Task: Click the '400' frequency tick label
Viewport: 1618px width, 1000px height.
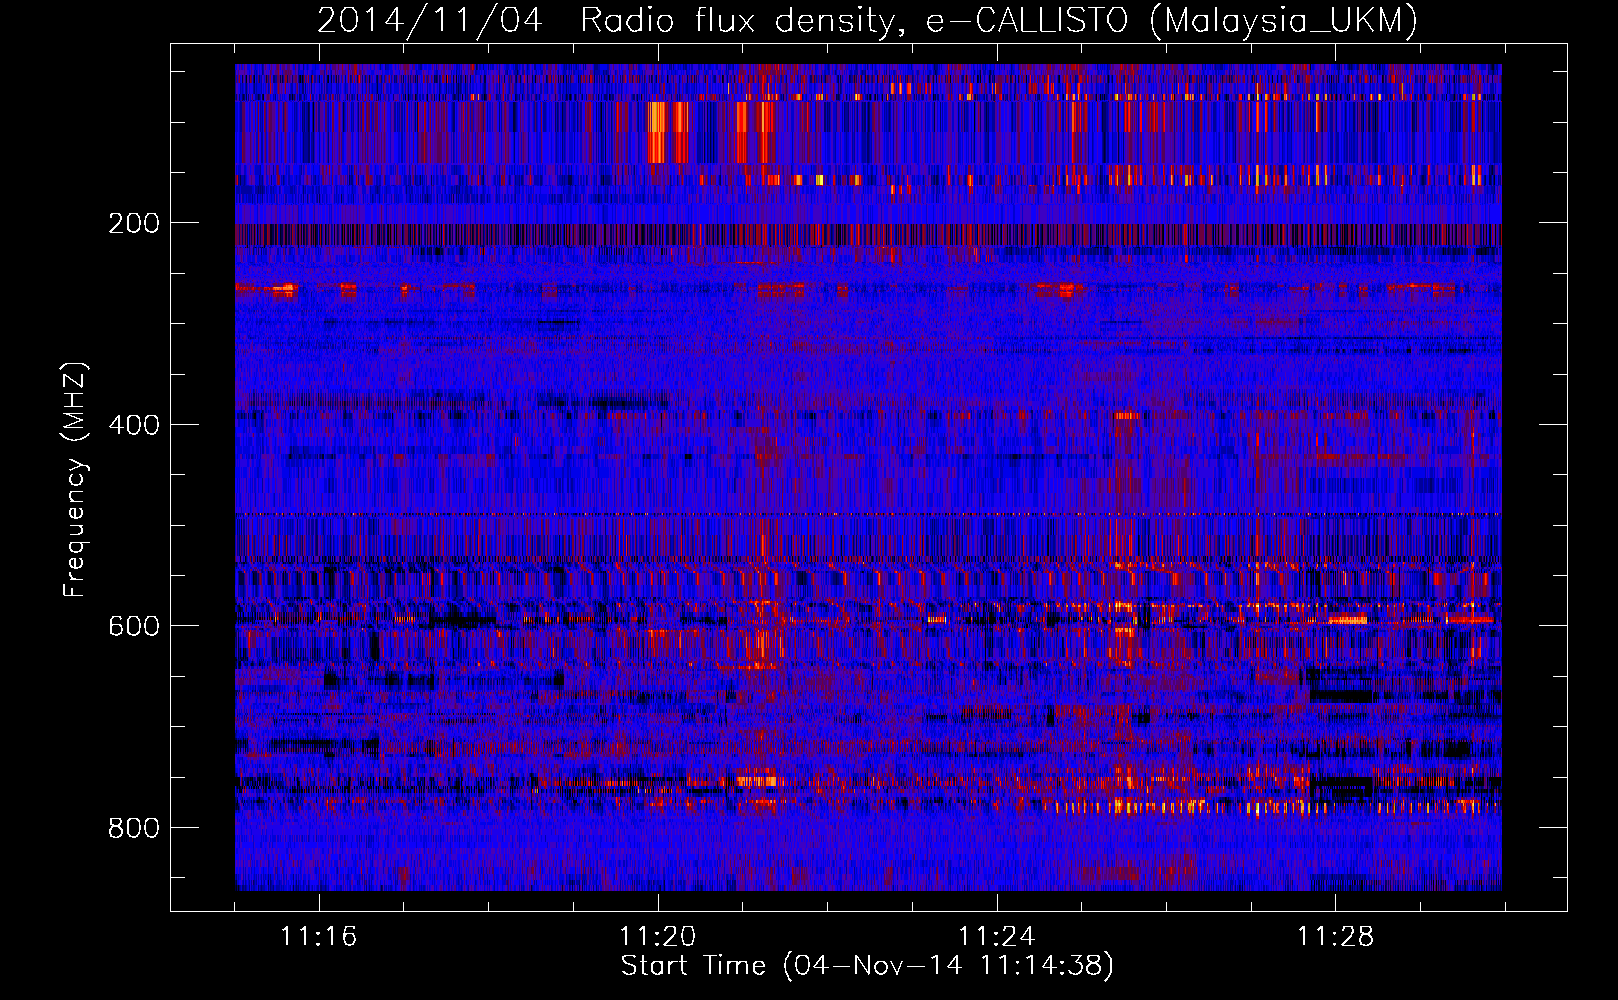Action: pyautogui.click(x=134, y=425)
